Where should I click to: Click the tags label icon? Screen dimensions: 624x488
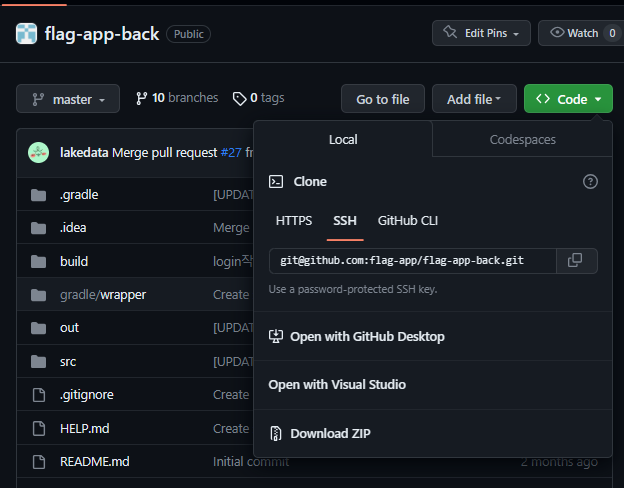(x=239, y=99)
